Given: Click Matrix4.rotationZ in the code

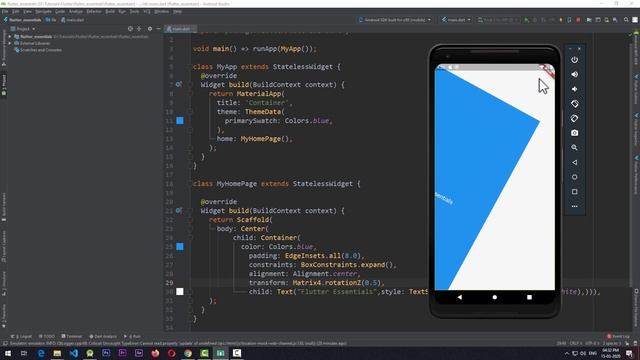Looking at the screenshot, I should click(326, 282).
